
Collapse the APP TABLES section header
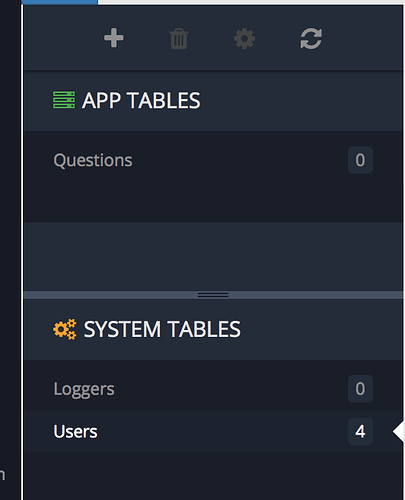213,101
